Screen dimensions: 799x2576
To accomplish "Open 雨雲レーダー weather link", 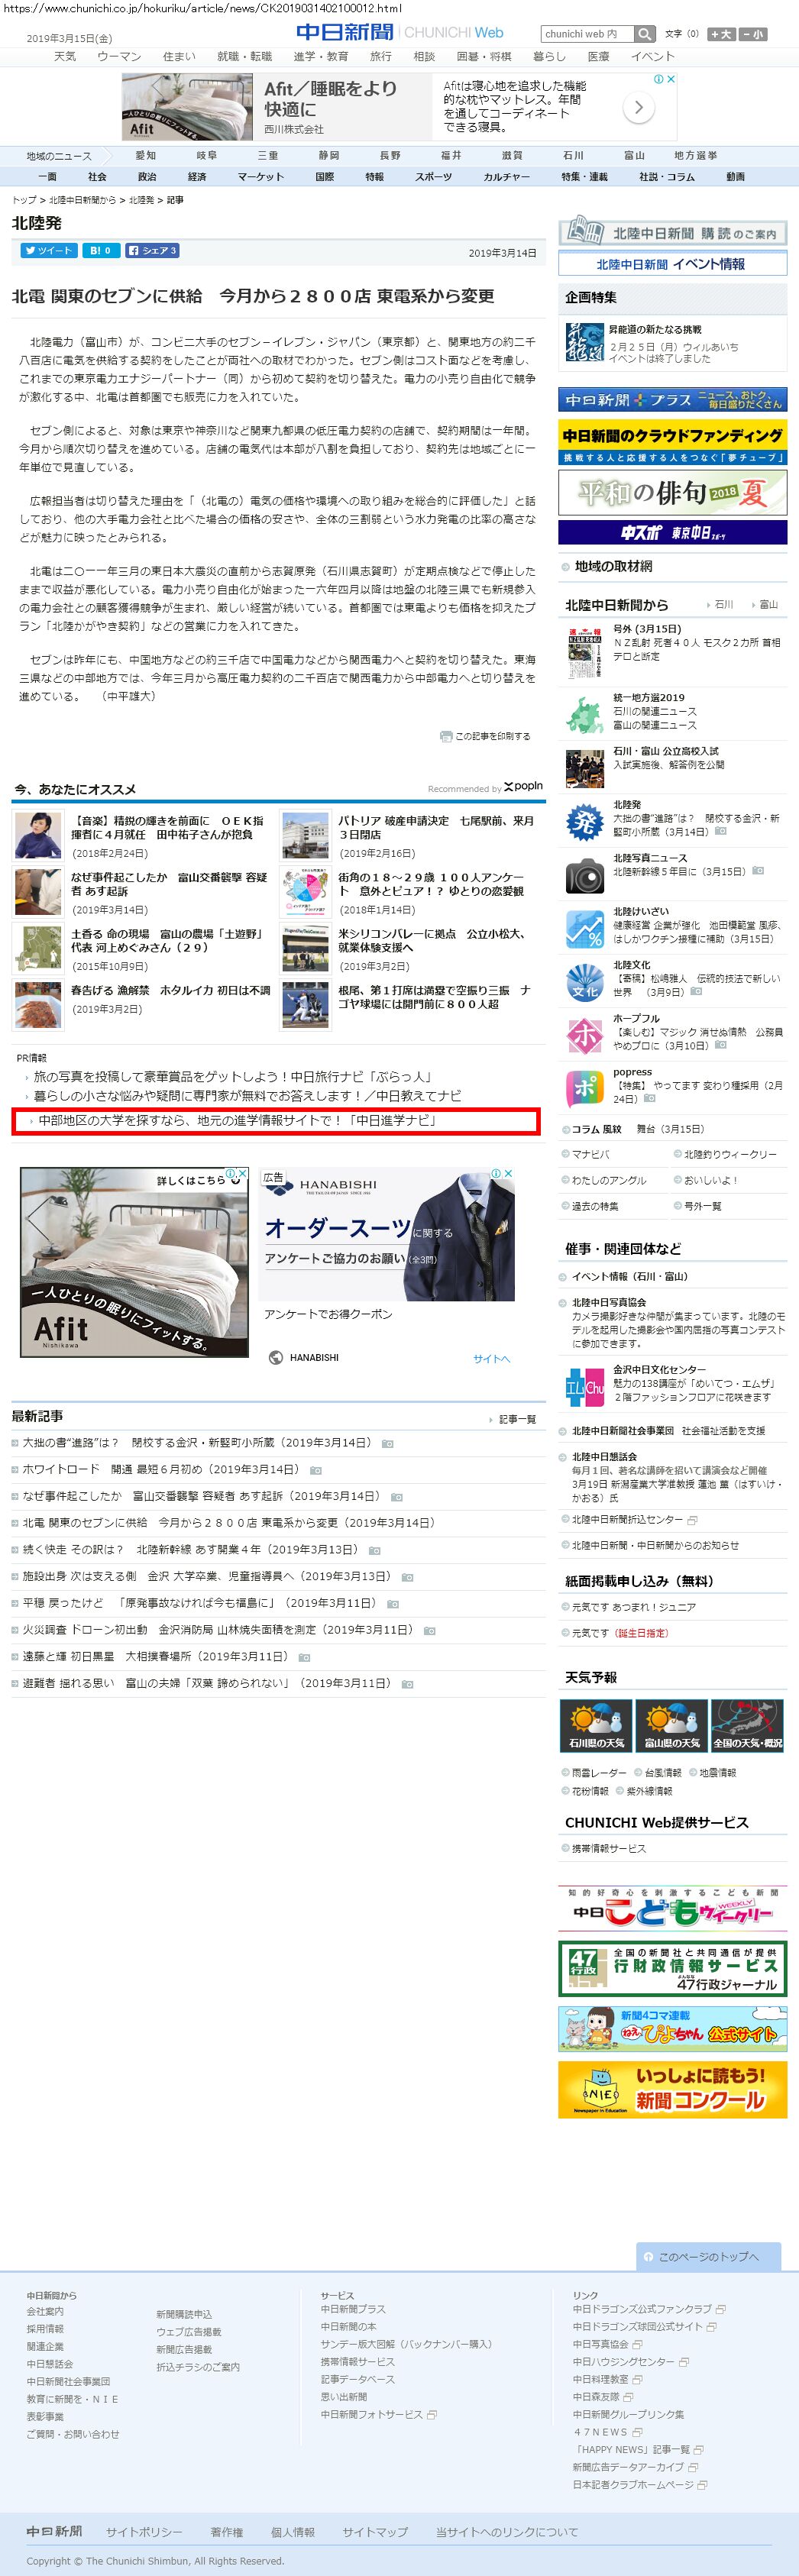I will [598, 1772].
